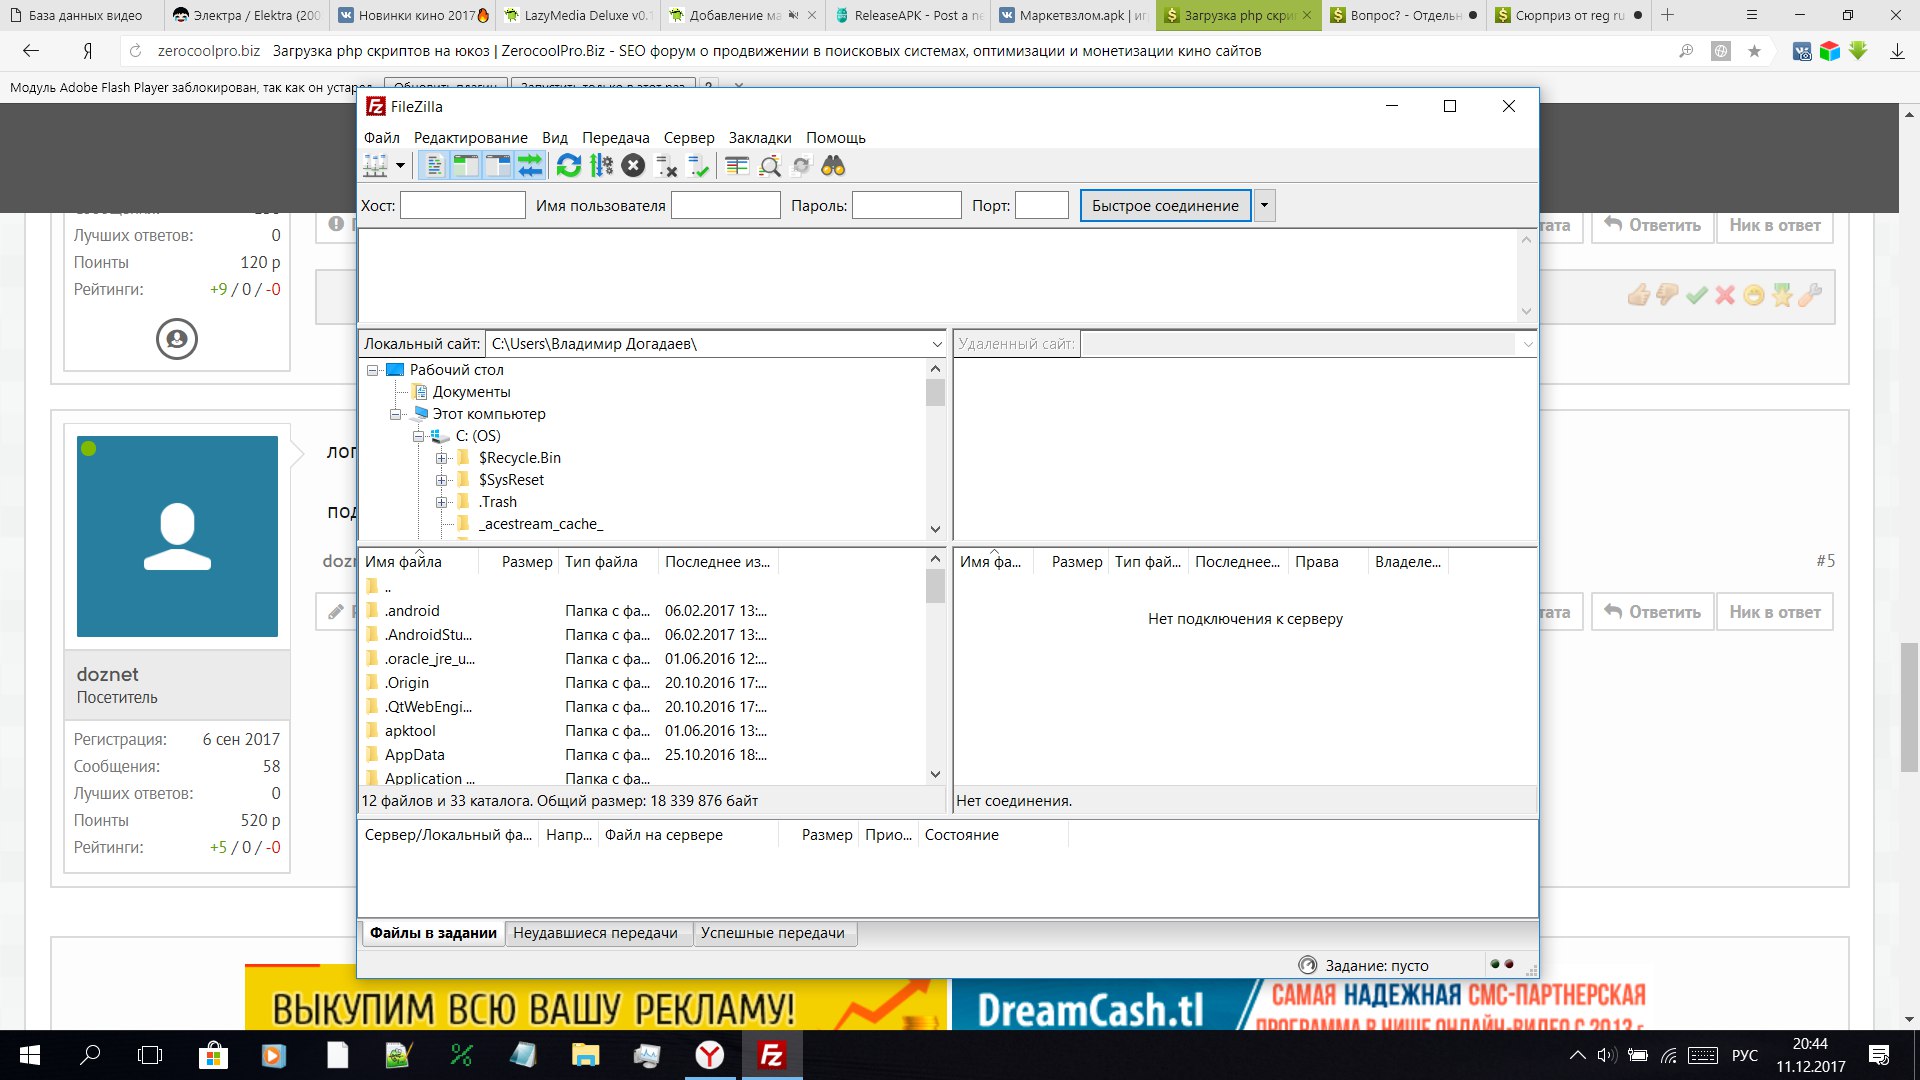Focus the Имя пользователя input field
The width and height of the screenshot is (1920, 1080).
pos(726,206)
